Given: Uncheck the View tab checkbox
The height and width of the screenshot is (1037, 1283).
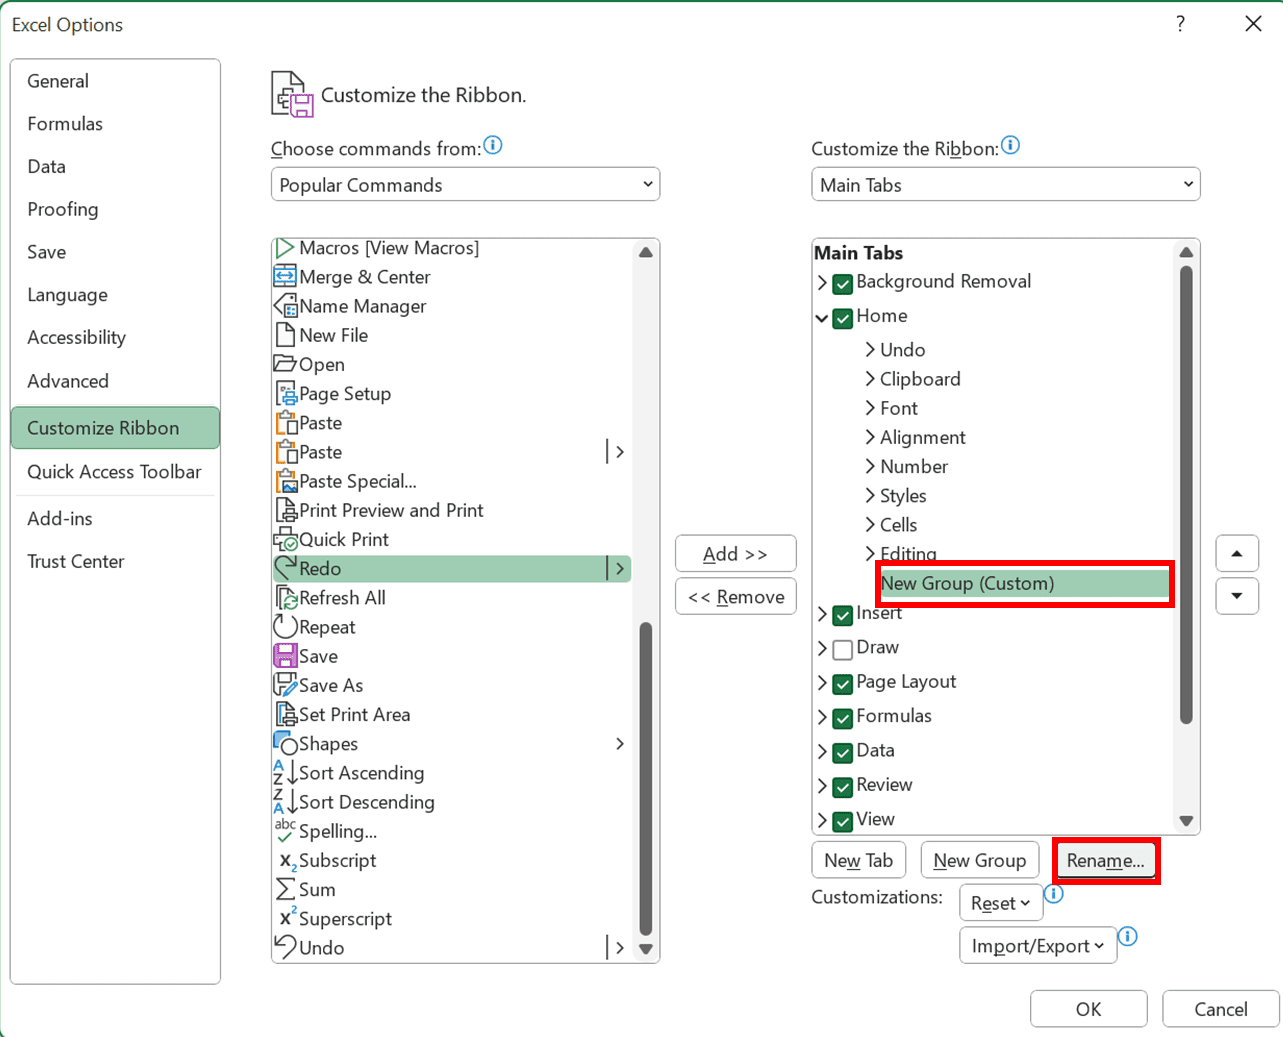Looking at the screenshot, I should coord(843,822).
